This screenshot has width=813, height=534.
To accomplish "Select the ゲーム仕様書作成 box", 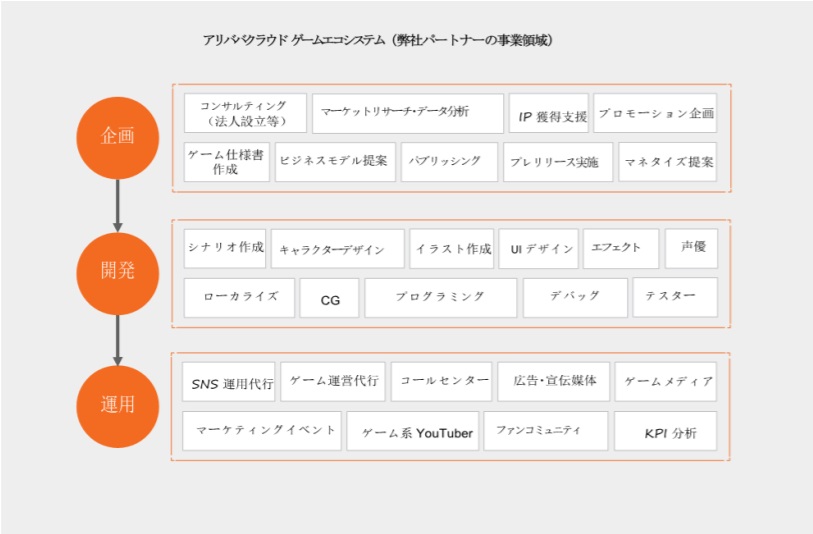I will click(x=227, y=162).
